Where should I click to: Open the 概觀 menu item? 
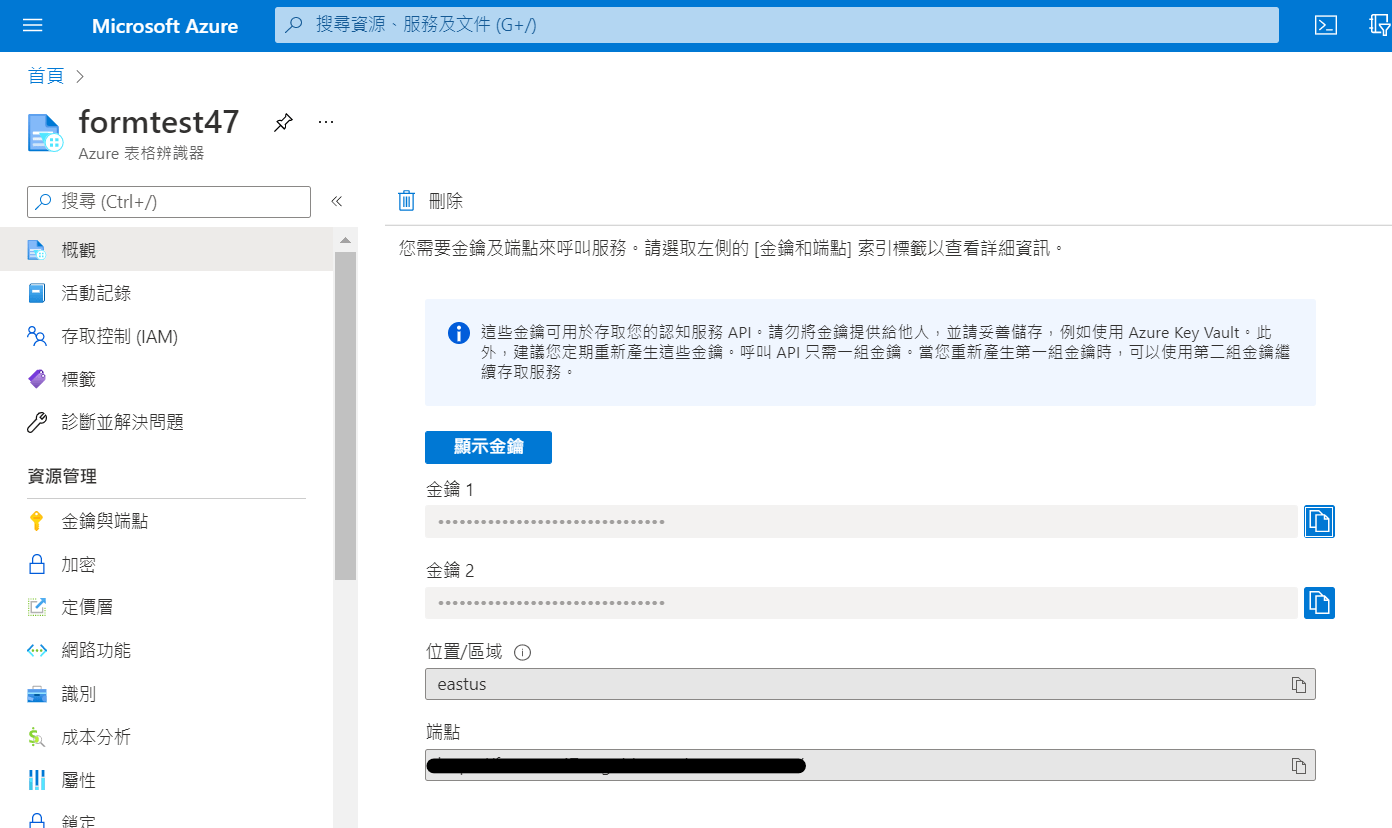click(166, 250)
